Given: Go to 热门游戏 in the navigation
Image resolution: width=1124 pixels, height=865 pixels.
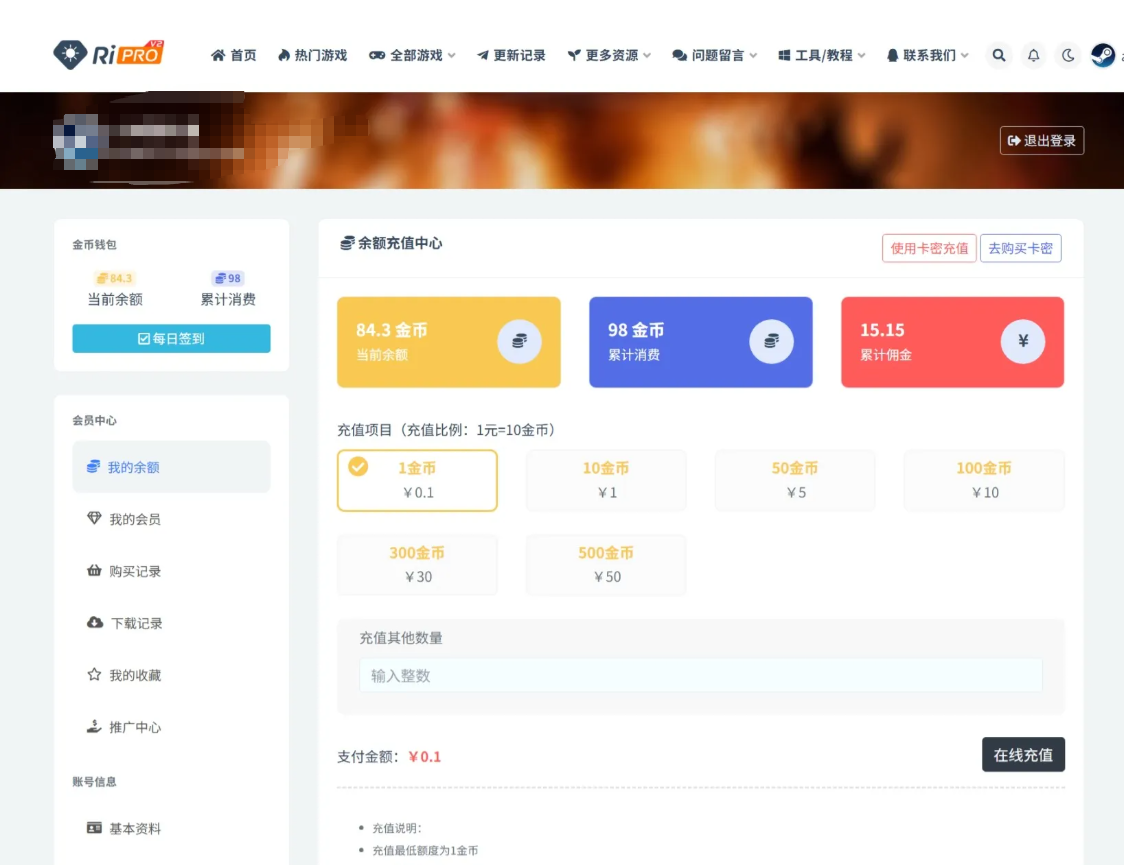Looking at the screenshot, I should [x=312, y=56].
